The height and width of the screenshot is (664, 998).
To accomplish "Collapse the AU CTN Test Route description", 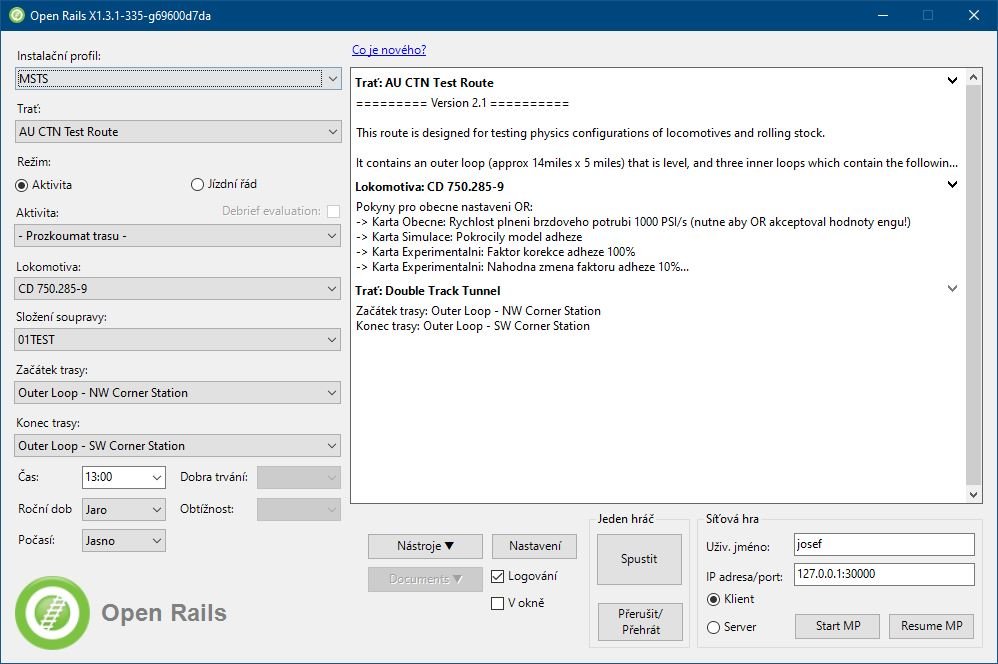I will tap(952, 81).
